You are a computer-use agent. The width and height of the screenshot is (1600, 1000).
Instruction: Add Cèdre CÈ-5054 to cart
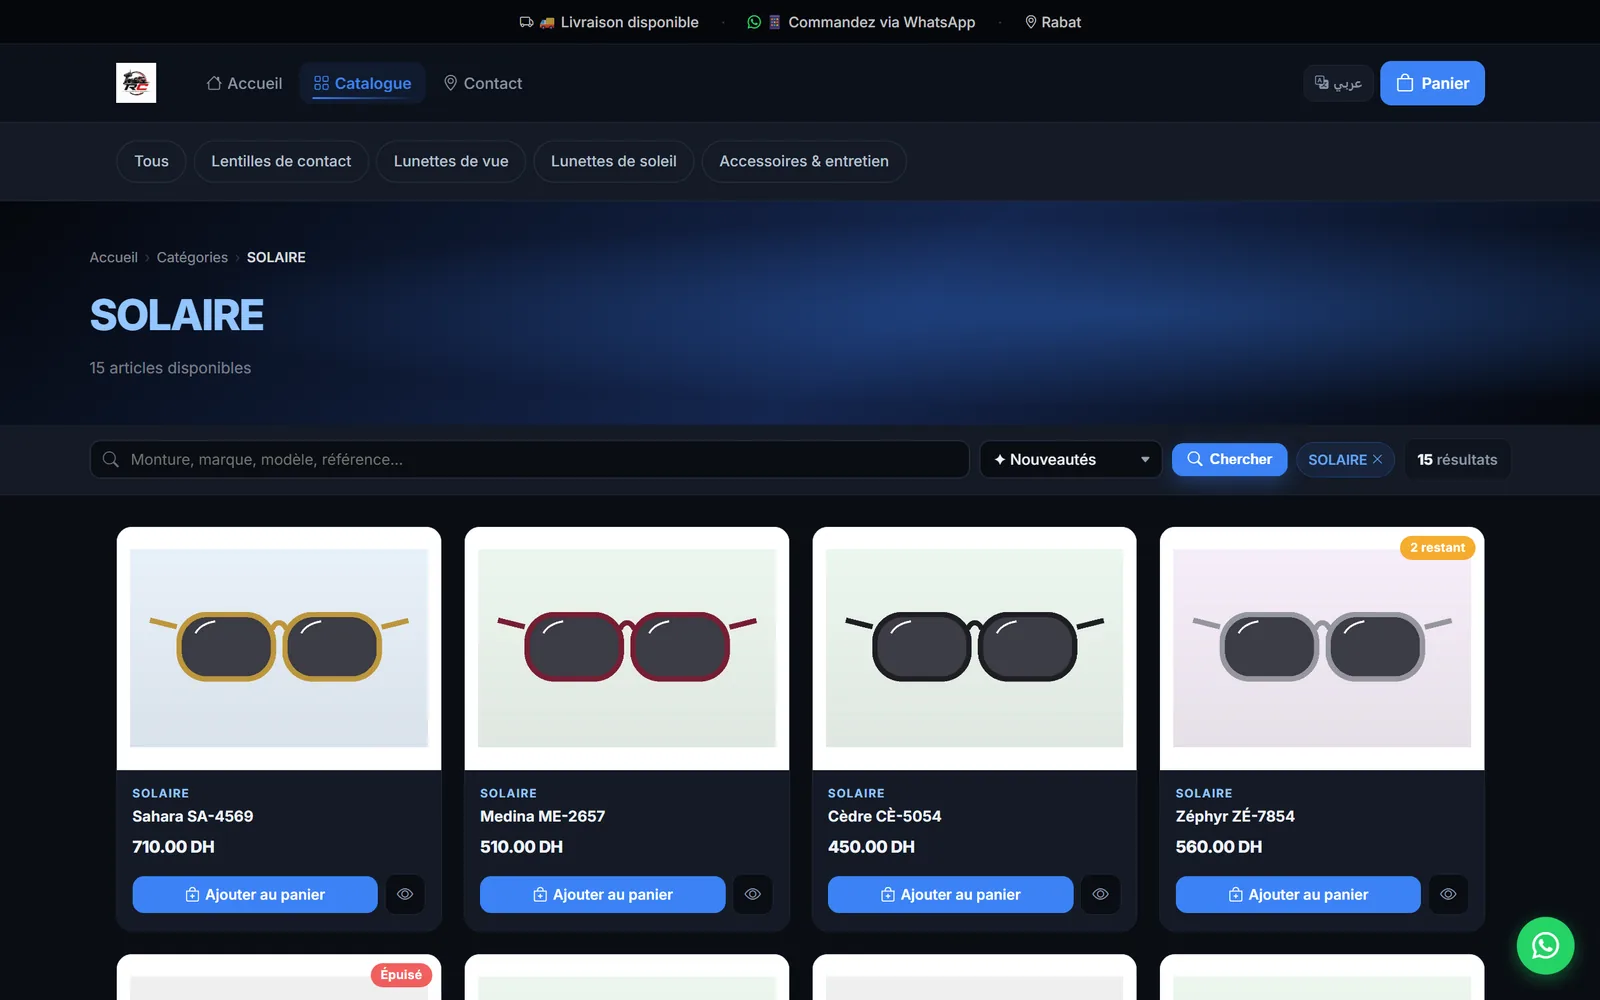pyautogui.click(x=950, y=894)
